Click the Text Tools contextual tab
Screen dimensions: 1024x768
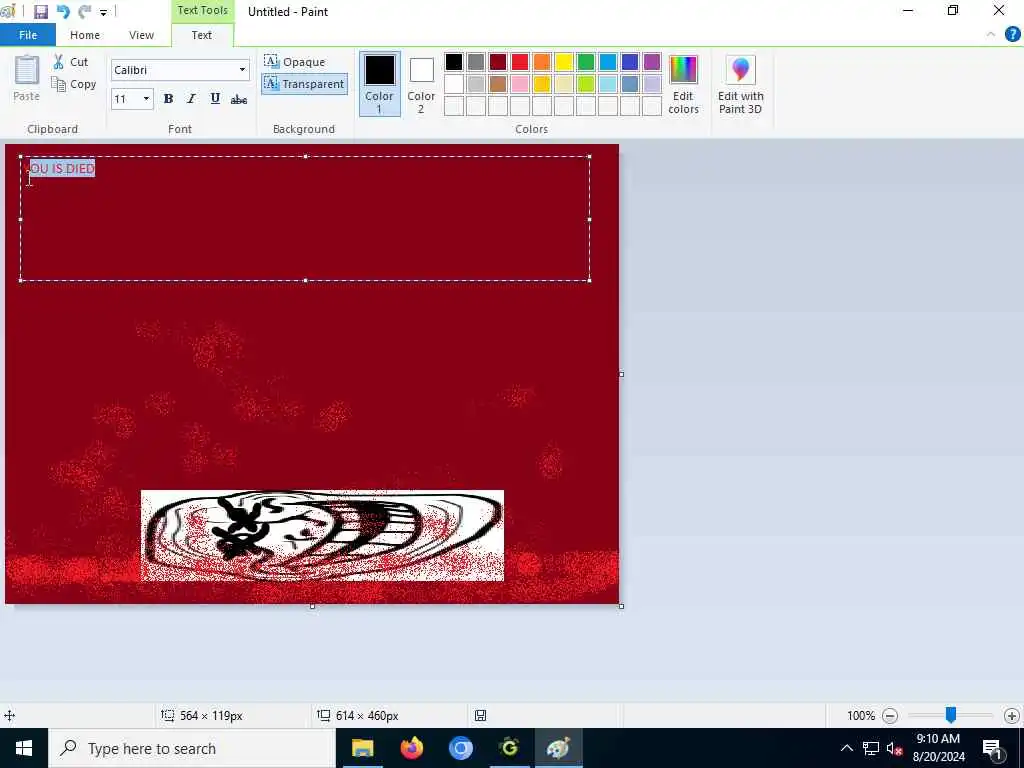point(202,10)
